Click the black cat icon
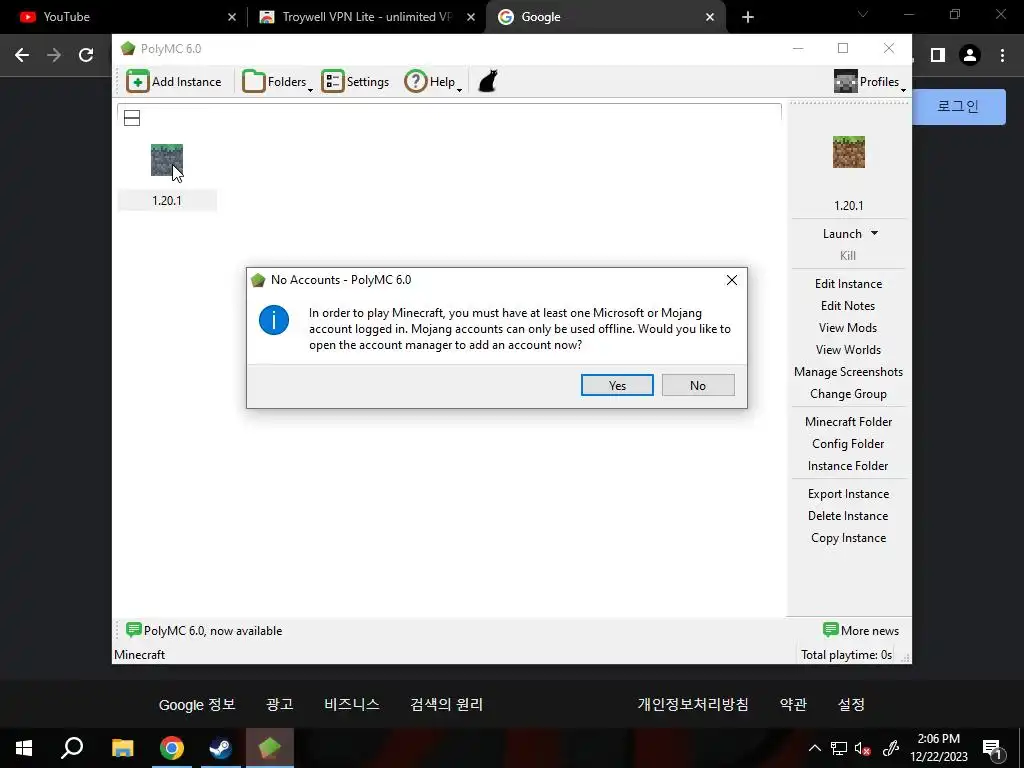 click(x=488, y=82)
